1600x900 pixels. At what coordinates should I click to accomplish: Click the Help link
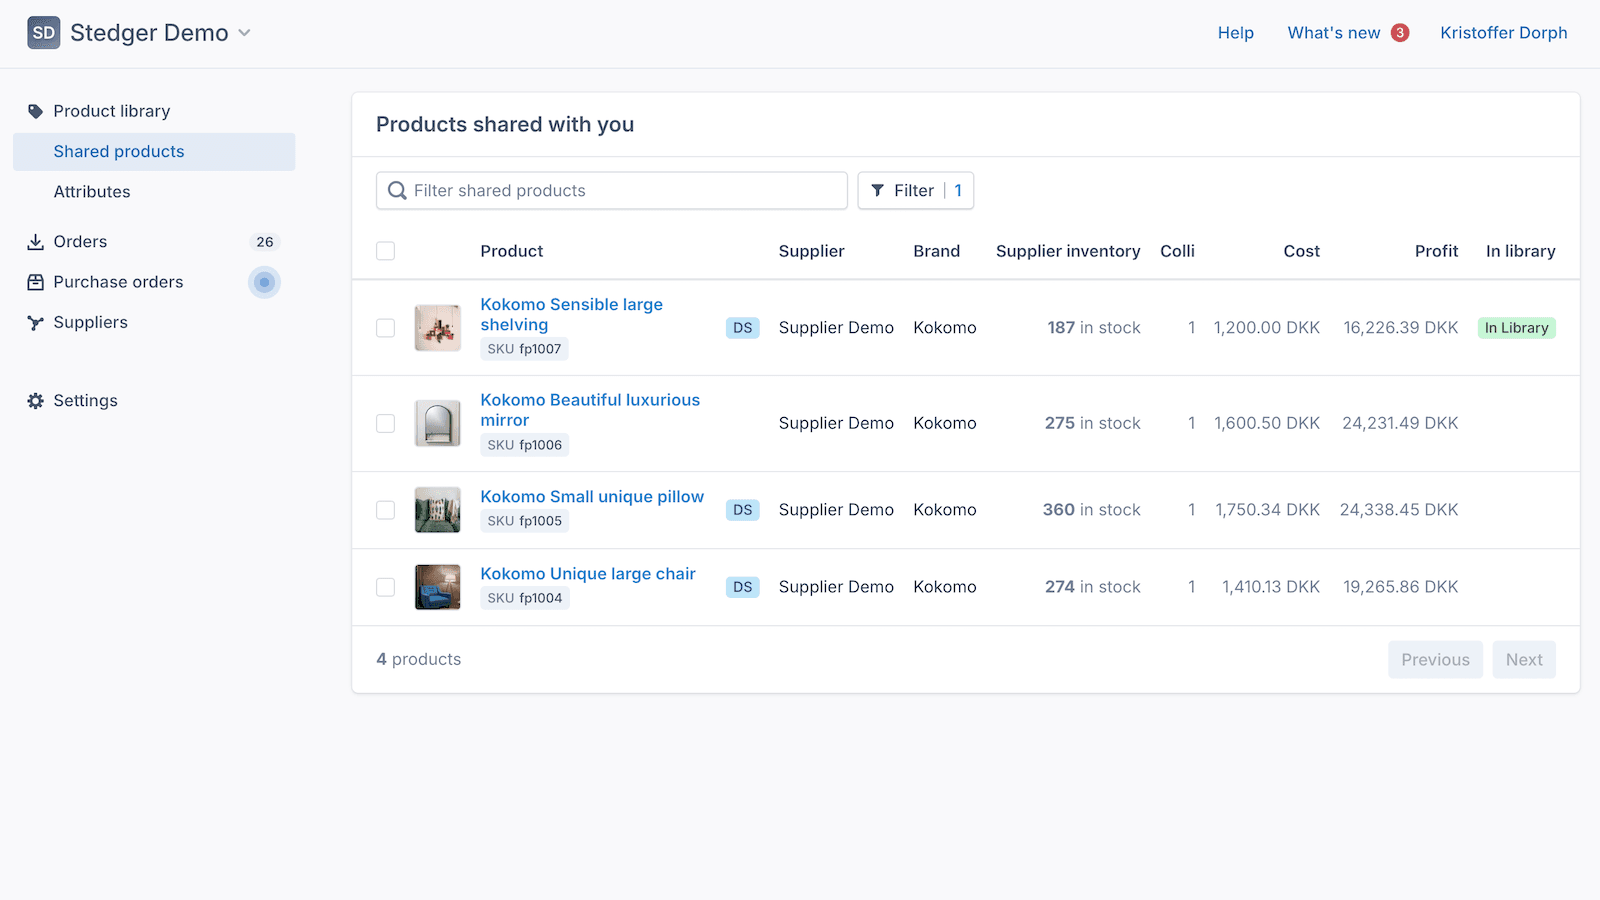(x=1235, y=33)
